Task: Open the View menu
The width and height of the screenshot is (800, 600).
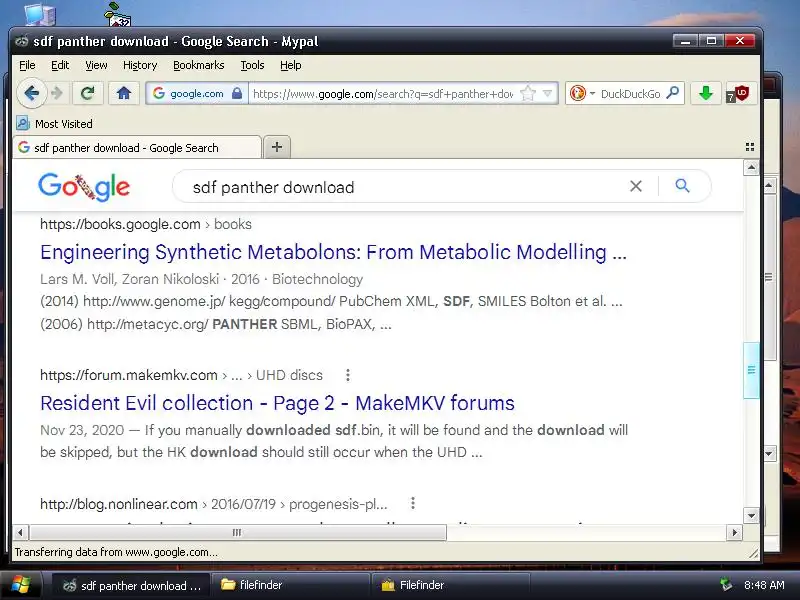Action: pyautogui.click(x=96, y=65)
